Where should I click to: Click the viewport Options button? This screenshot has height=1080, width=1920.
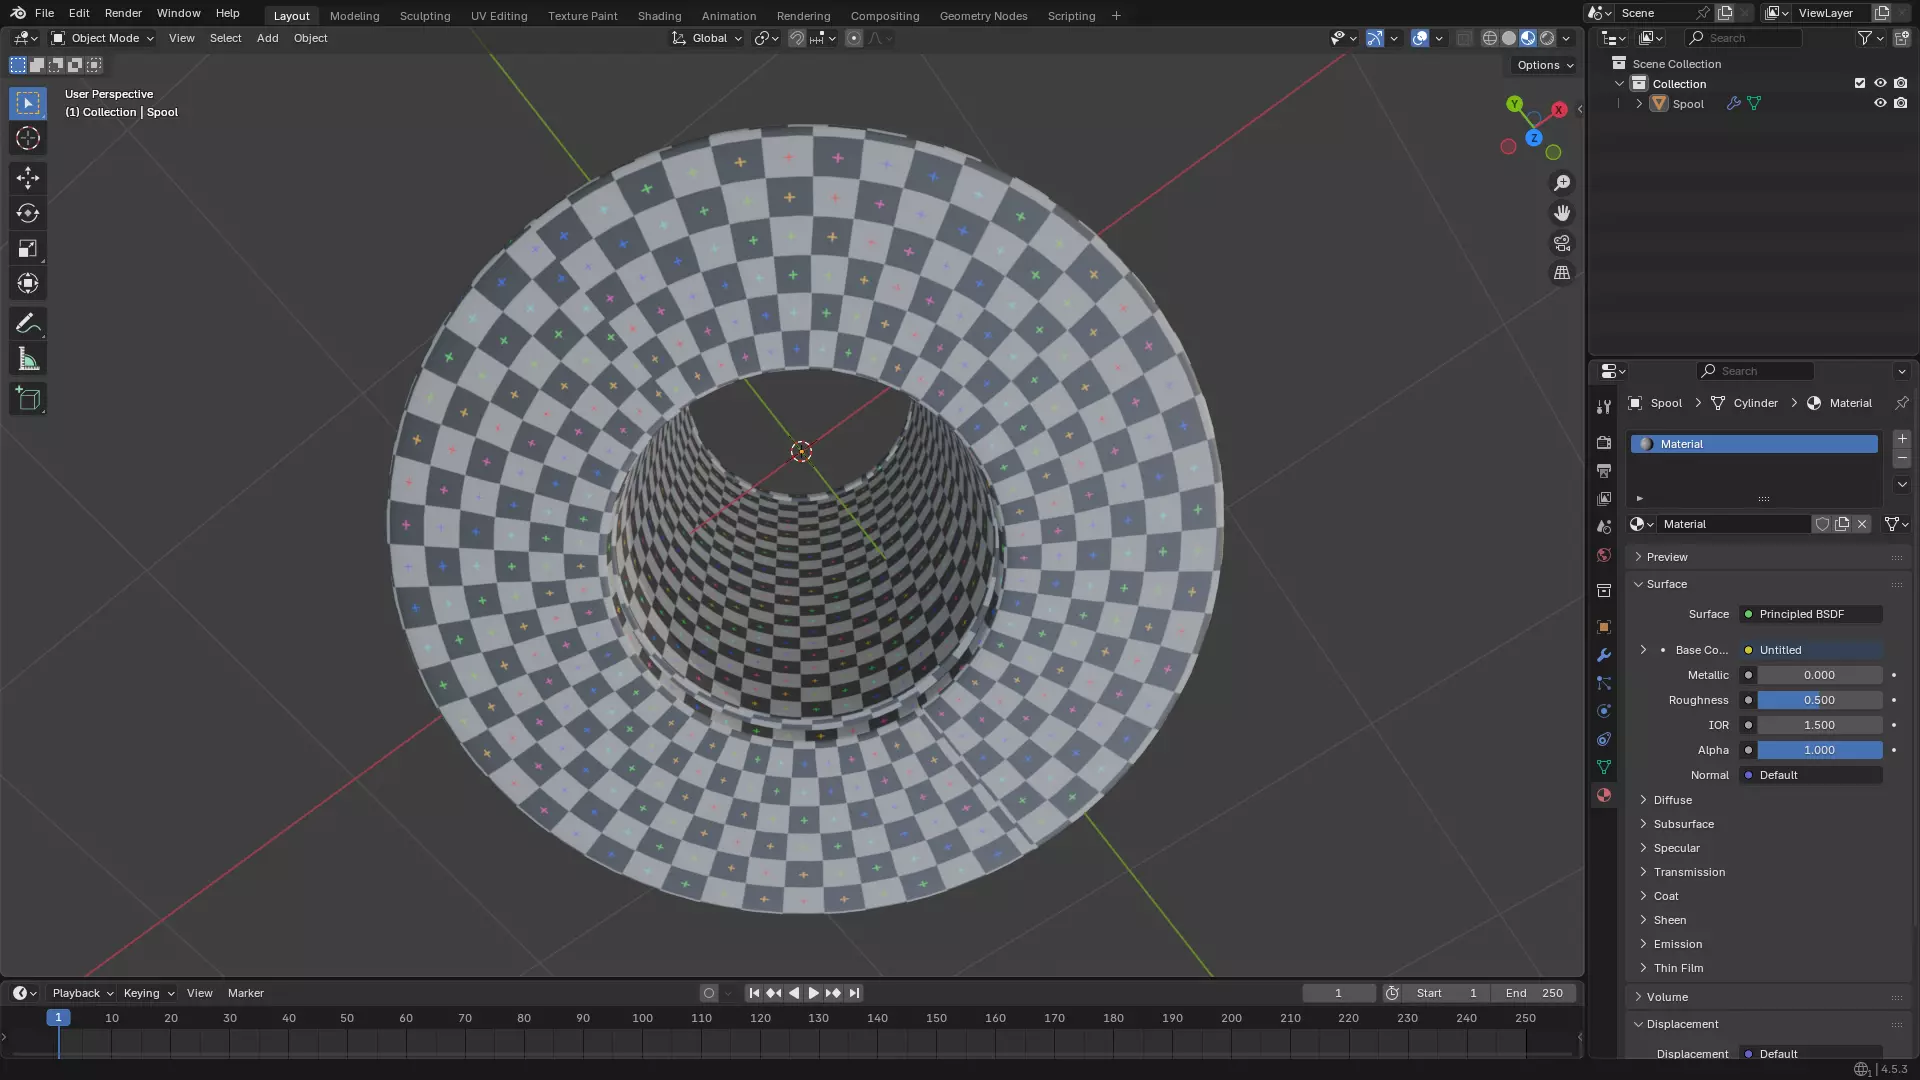click(x=1544, y=65)
